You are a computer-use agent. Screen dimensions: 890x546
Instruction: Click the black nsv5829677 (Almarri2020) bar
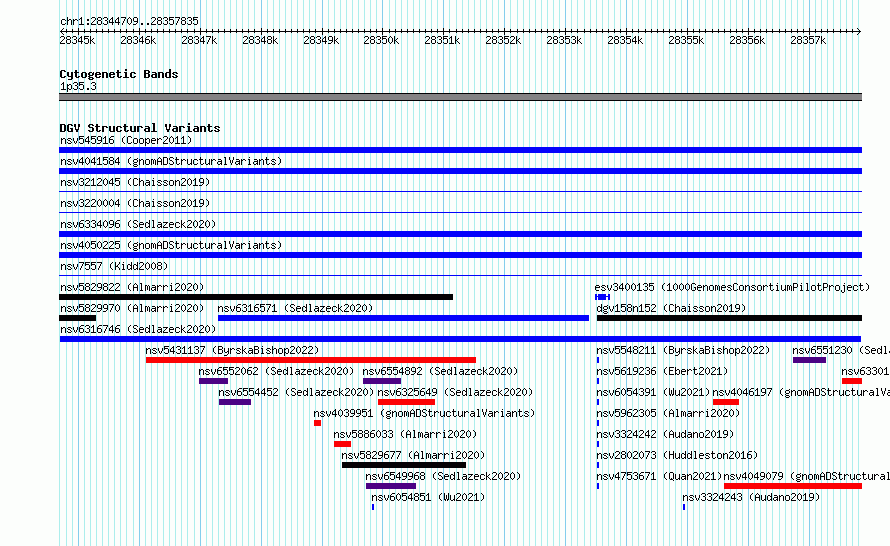pyautogui.click(x=404, y=465)
